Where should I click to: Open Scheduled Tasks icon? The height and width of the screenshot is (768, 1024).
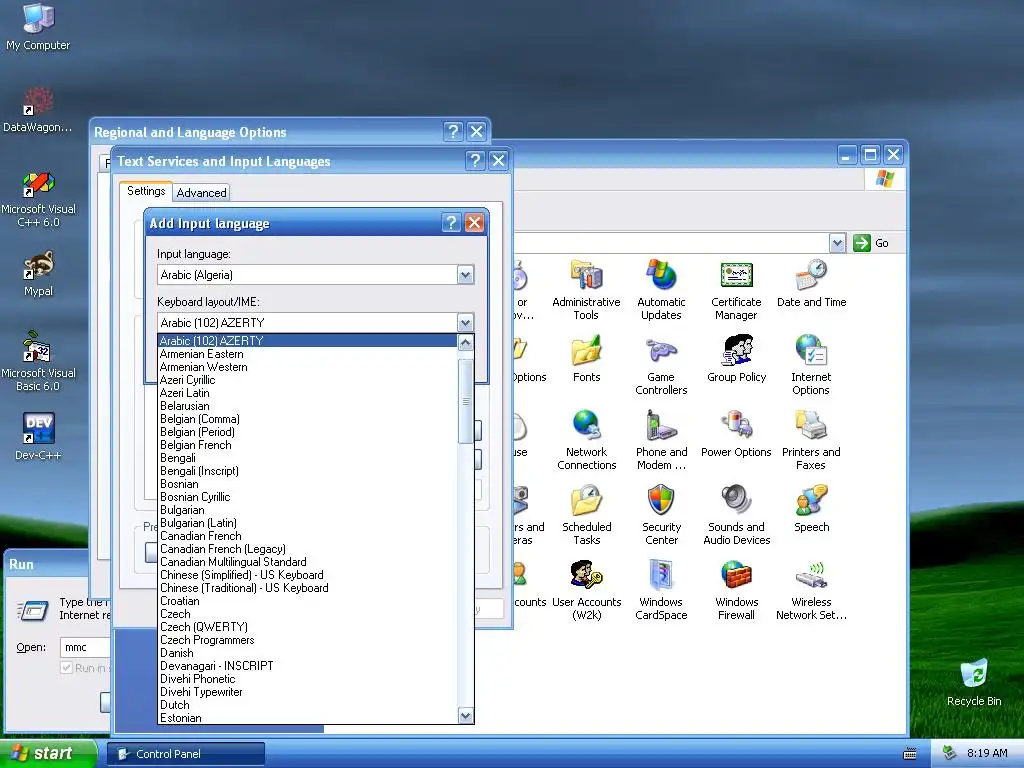(586, 515)
